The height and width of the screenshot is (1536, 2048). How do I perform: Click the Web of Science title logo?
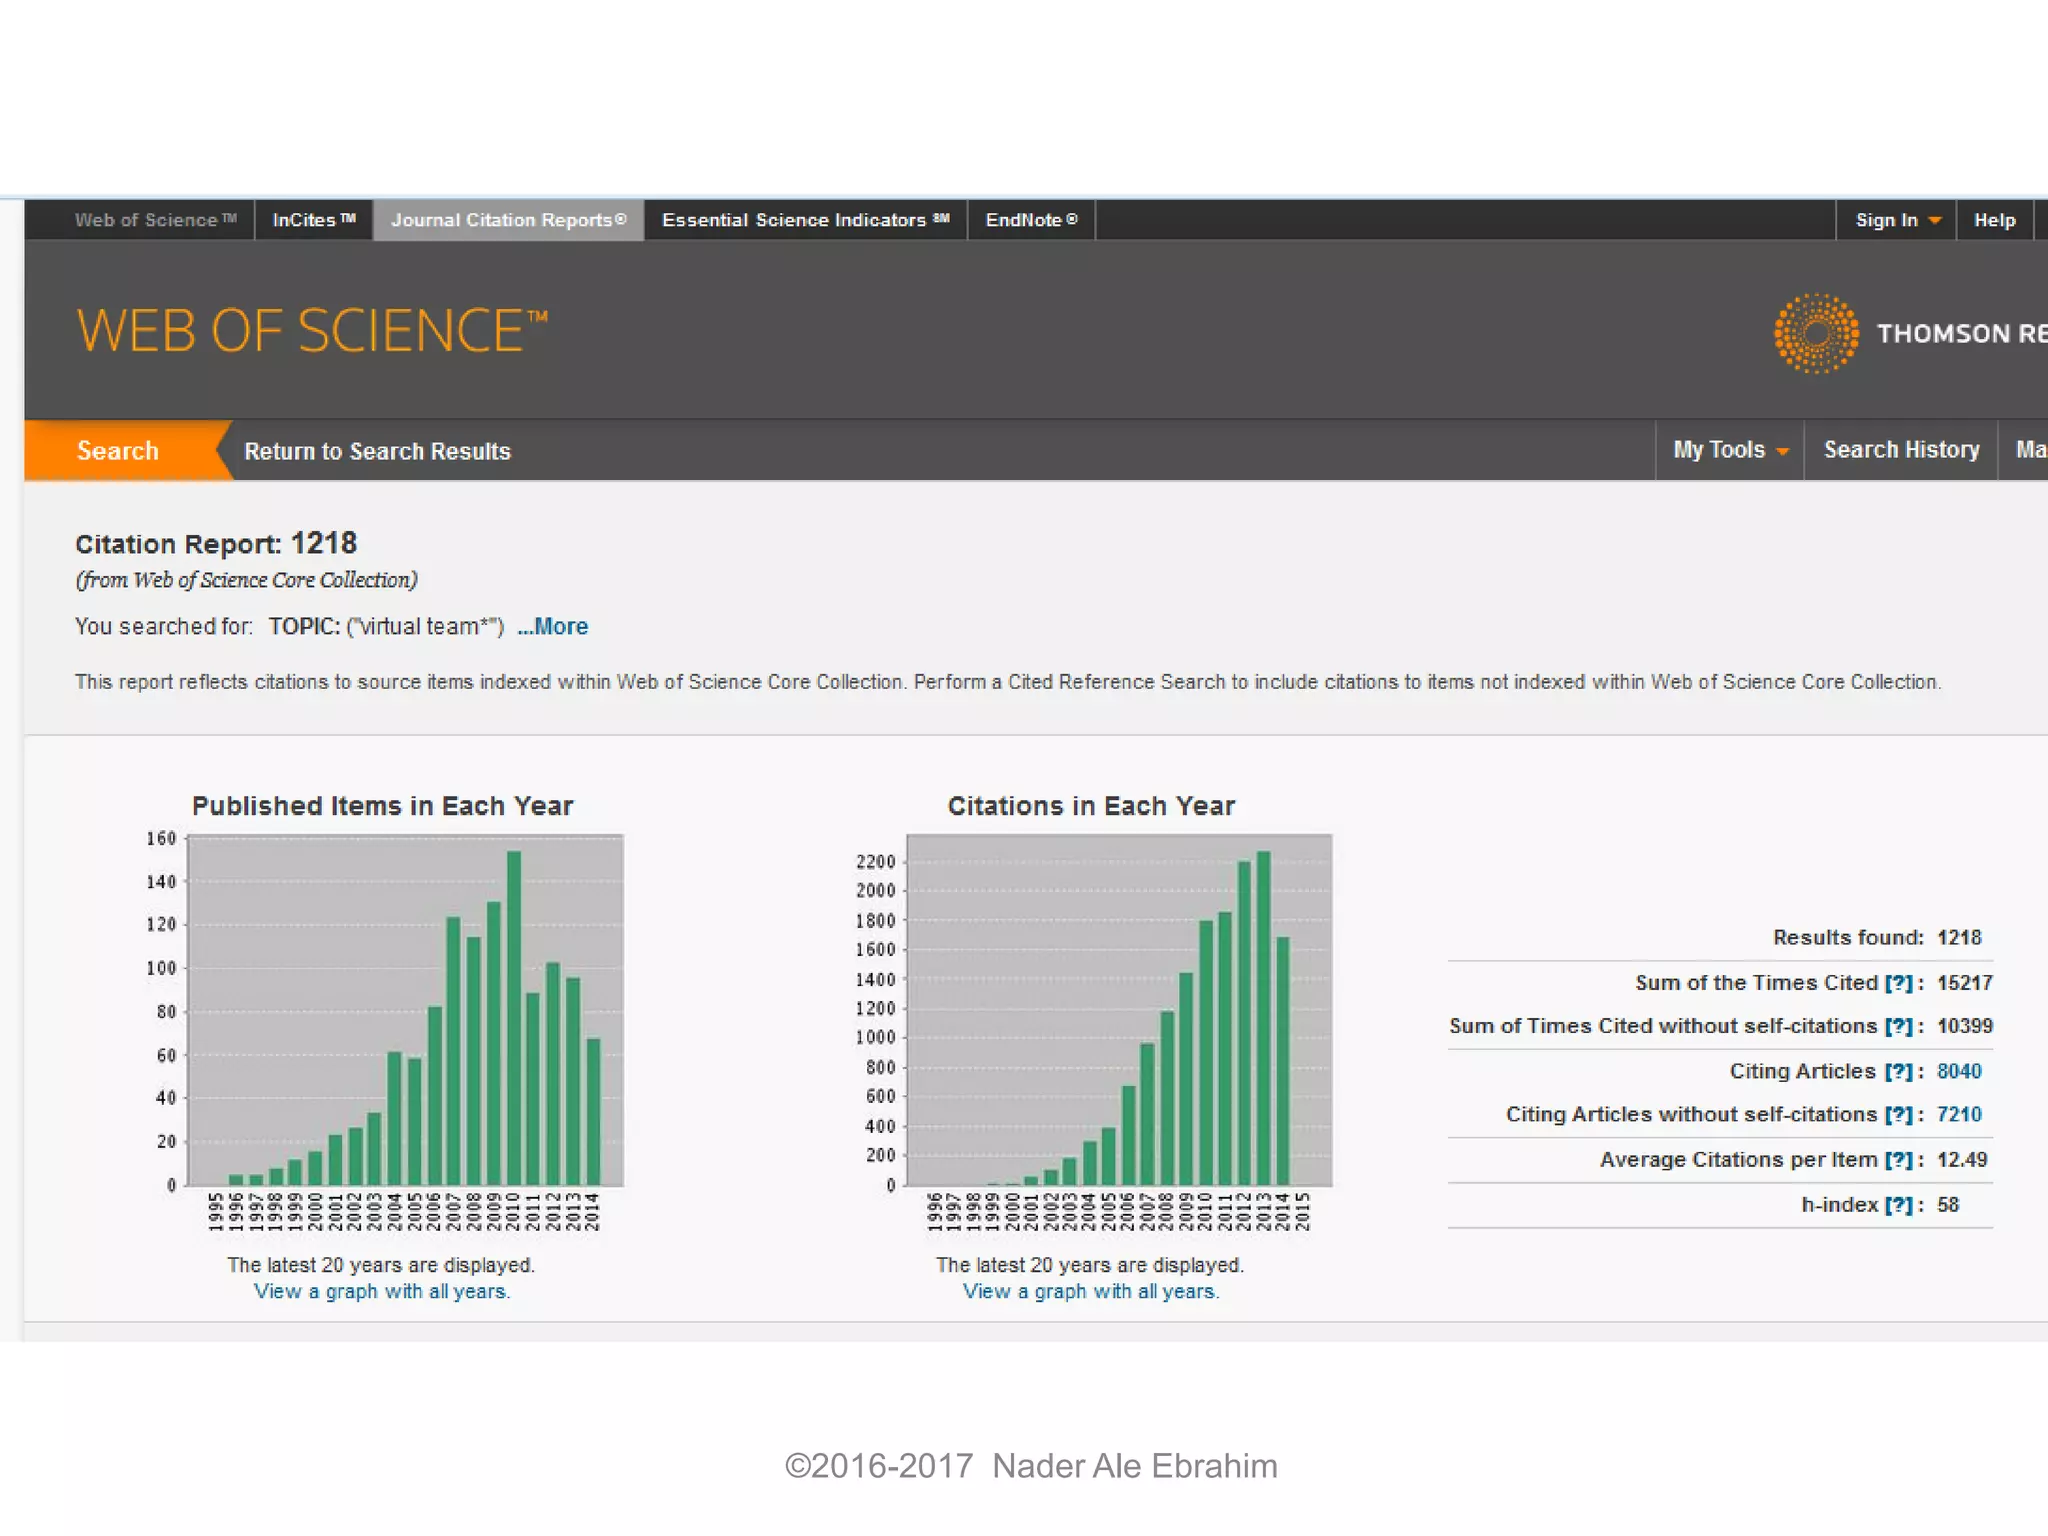click(x=312, y=331)
